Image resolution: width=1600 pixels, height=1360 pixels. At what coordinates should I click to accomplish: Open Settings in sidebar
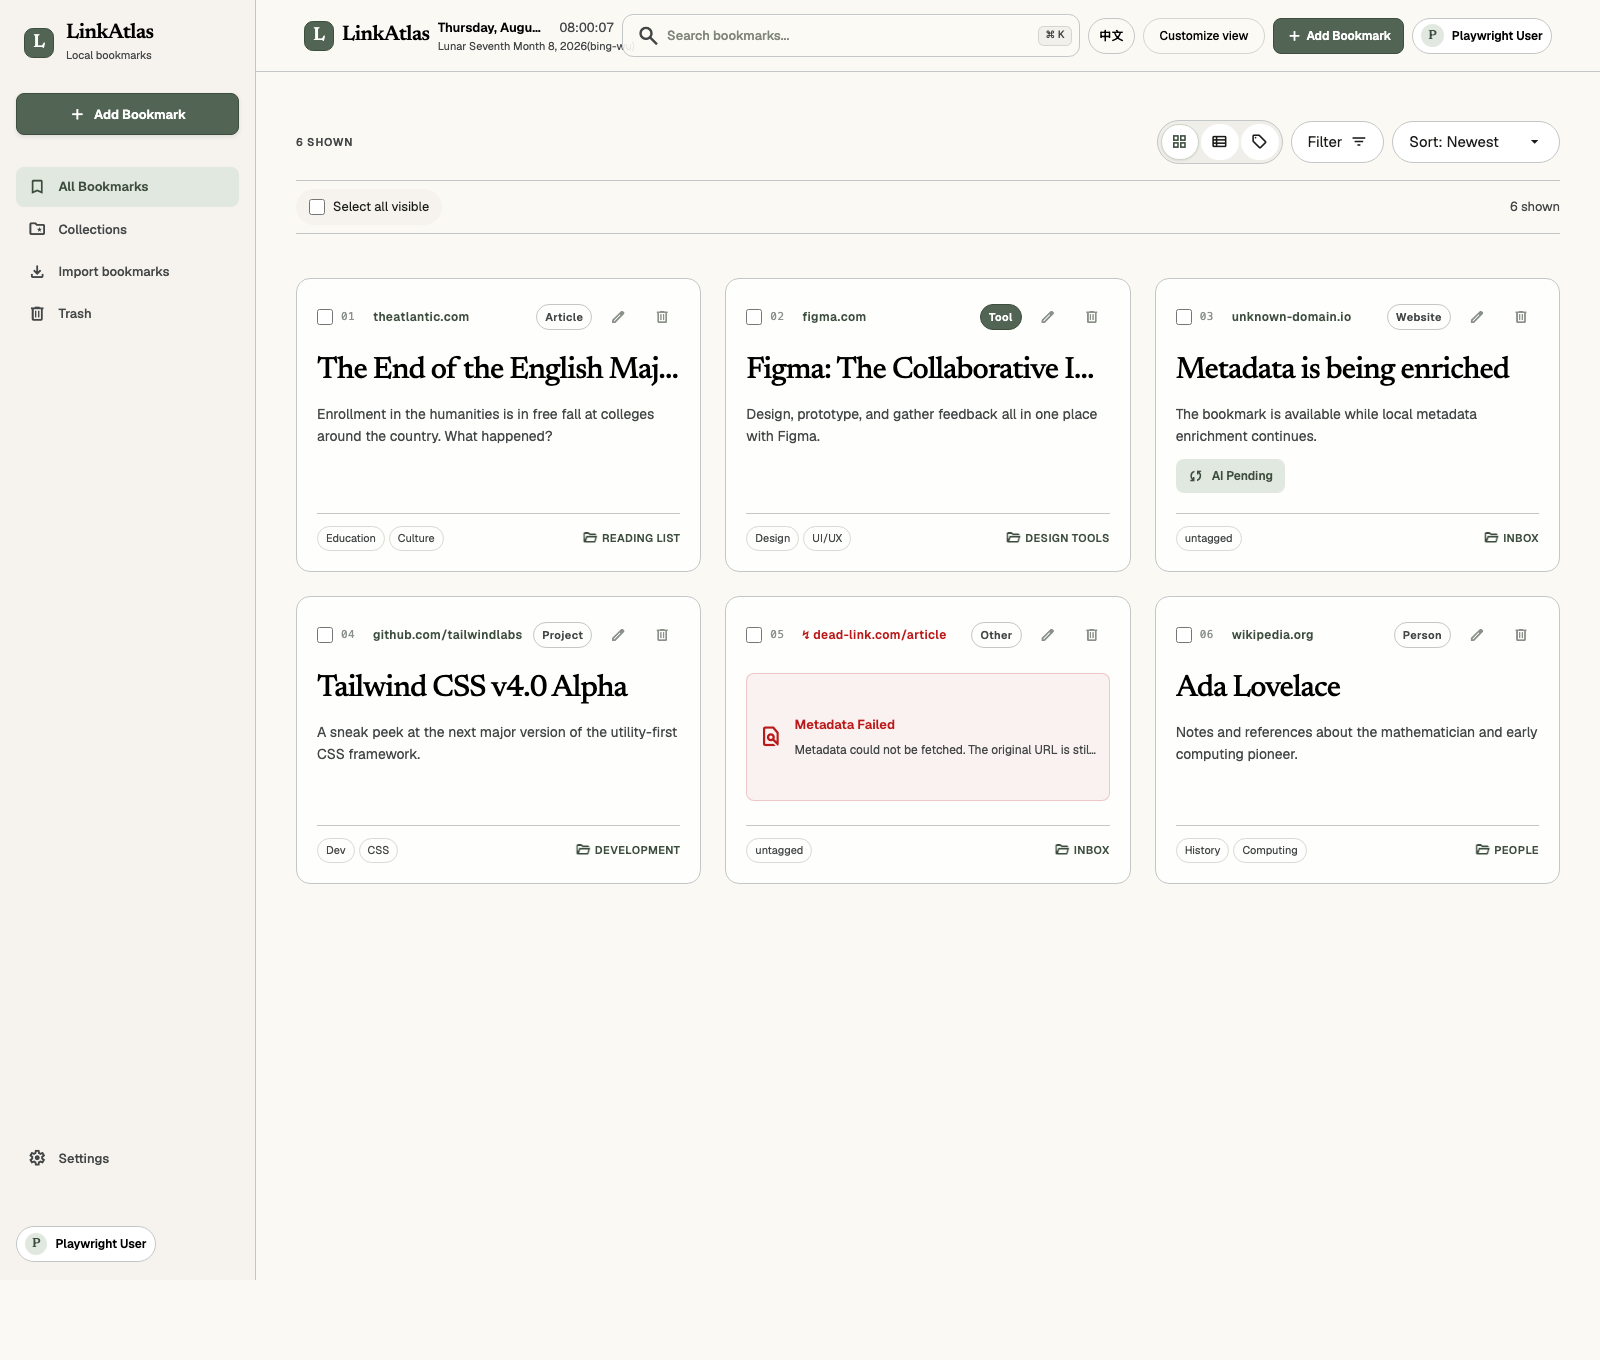127,1158
